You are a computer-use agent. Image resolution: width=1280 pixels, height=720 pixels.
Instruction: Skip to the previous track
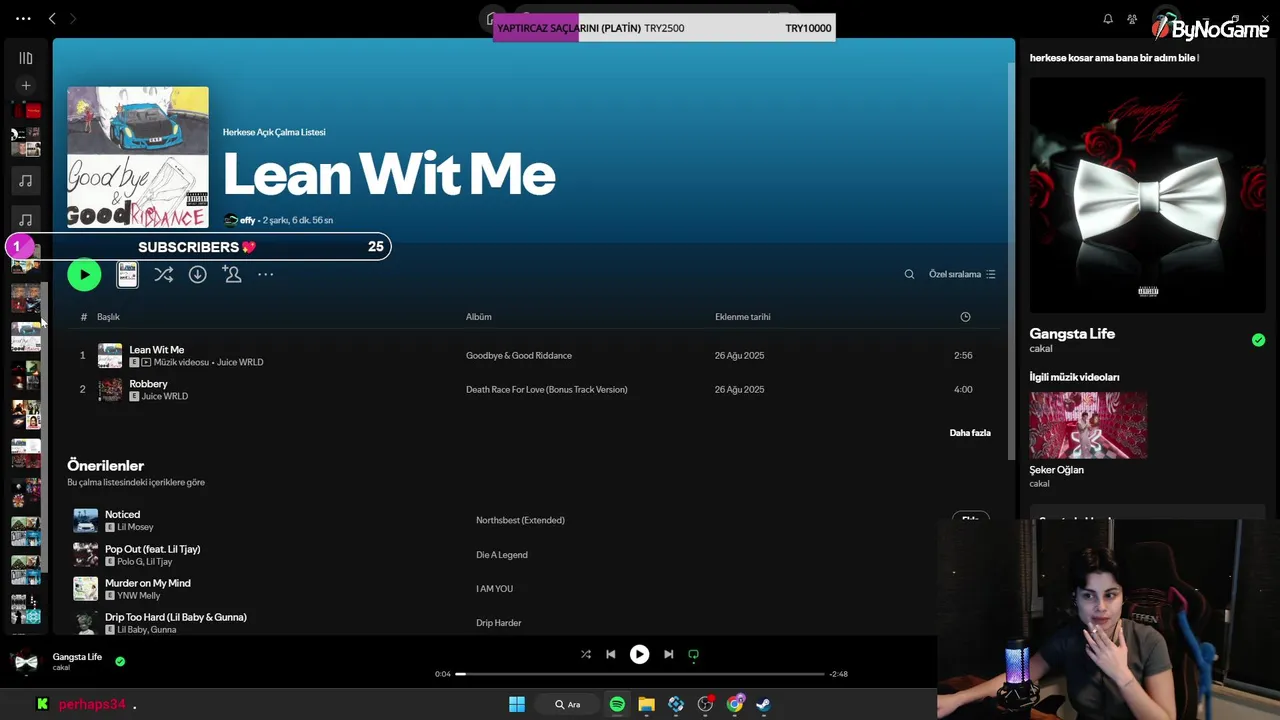tap(611, 654)
